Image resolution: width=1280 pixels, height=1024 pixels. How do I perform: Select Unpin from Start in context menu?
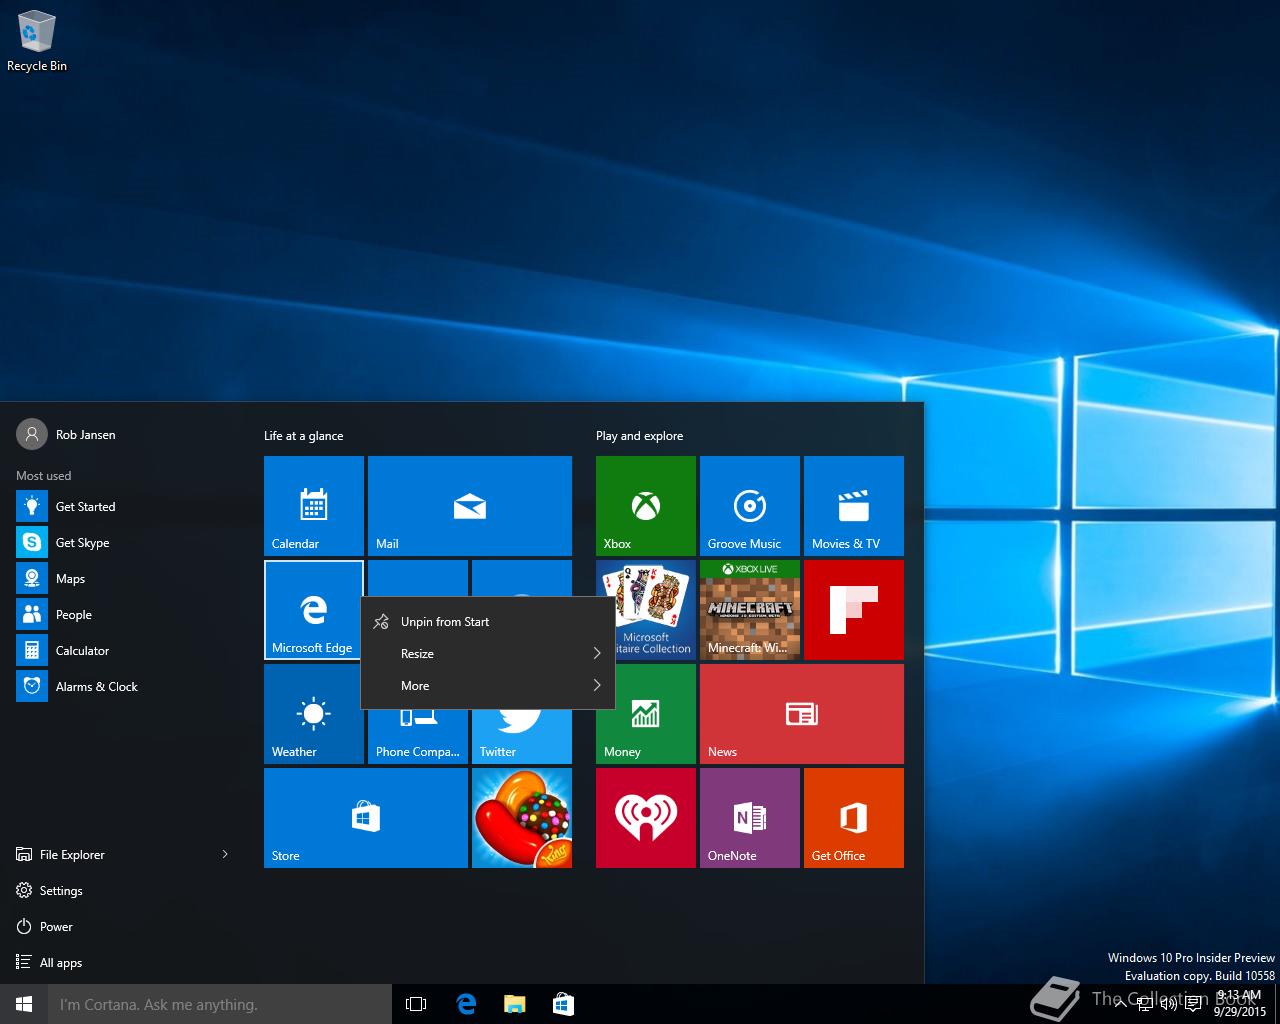(x=488, y=622)
